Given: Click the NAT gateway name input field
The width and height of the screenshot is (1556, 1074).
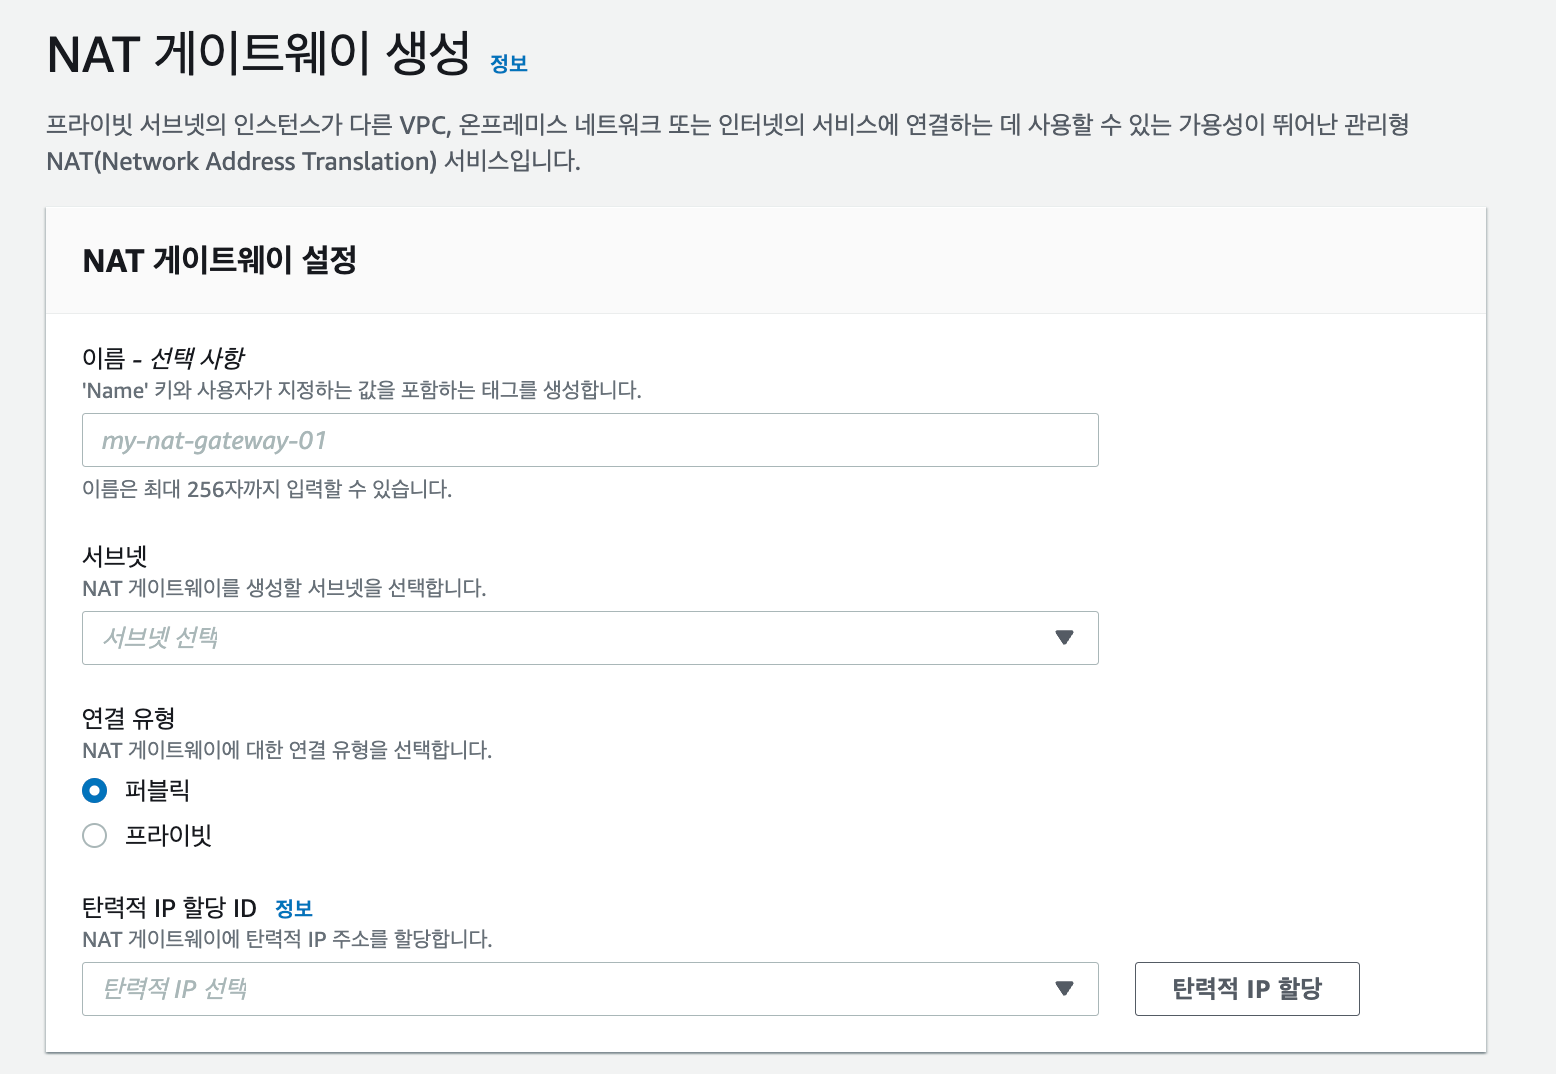Looking at the screenshot, I should pos(589,440).
